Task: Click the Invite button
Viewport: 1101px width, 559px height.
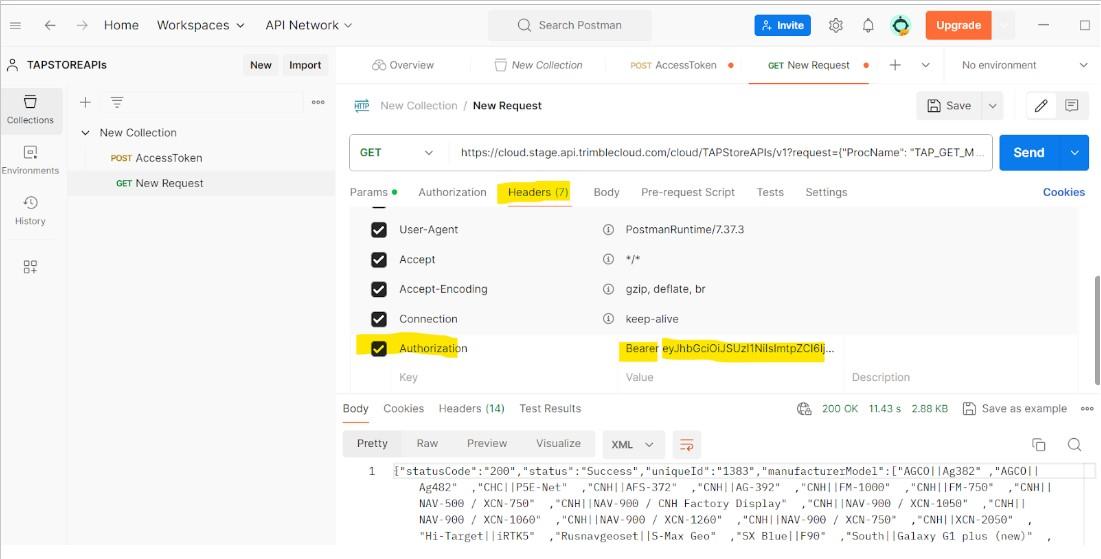Action: pos(783,25)
